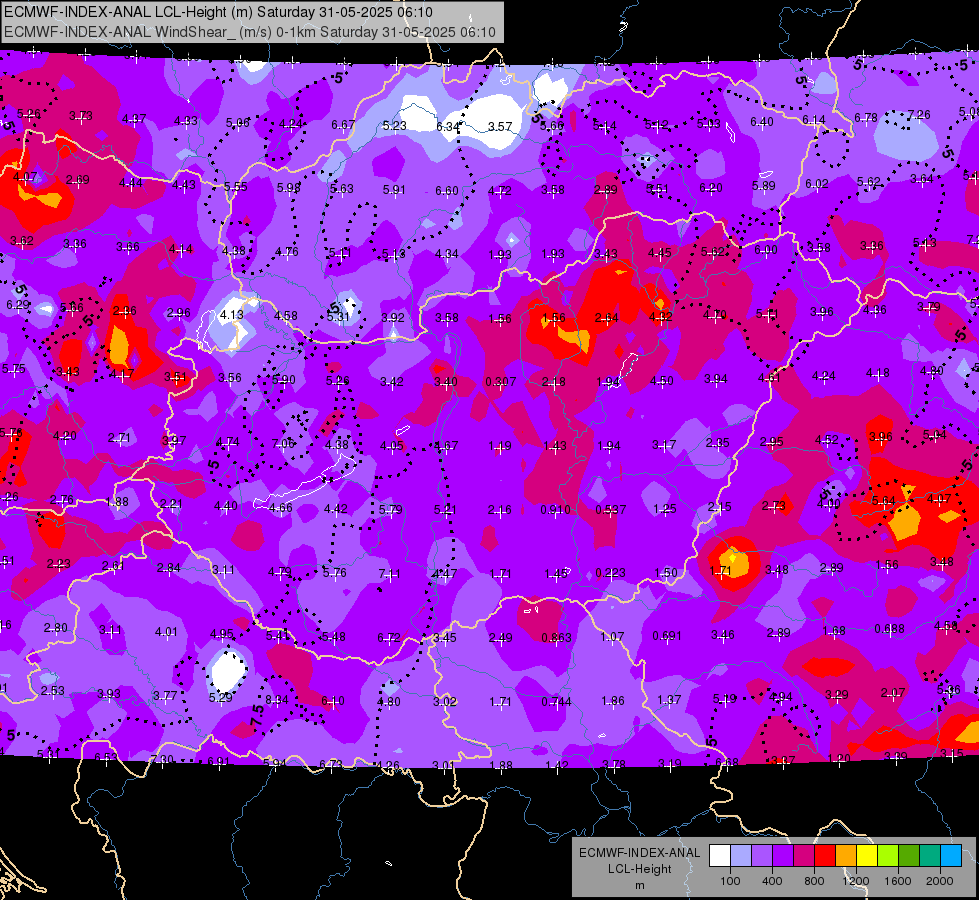
Task: Click the LCL-Height title line at top
Action: [219, 12]
